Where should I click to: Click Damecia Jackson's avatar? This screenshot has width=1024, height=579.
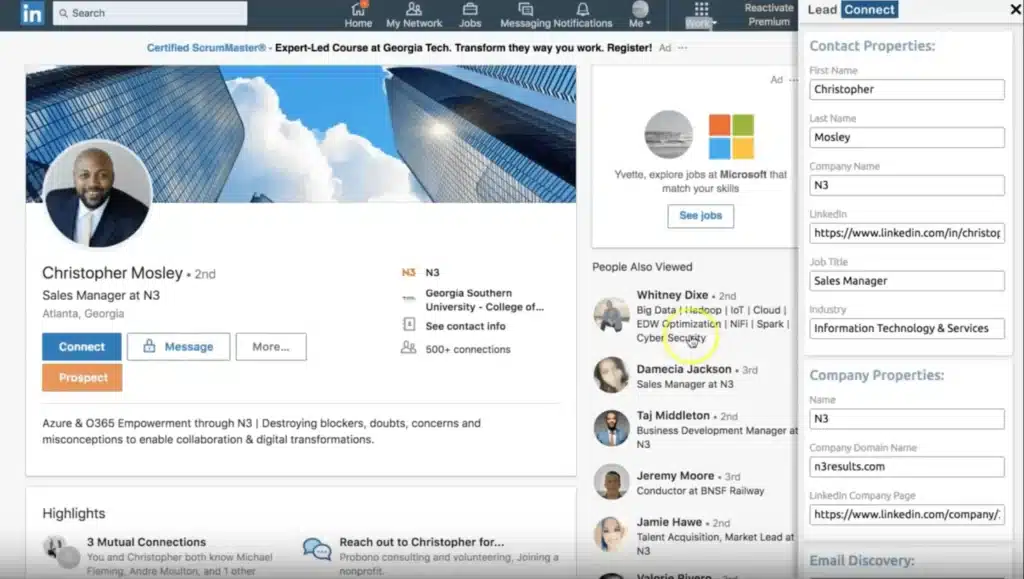point(611,375)
